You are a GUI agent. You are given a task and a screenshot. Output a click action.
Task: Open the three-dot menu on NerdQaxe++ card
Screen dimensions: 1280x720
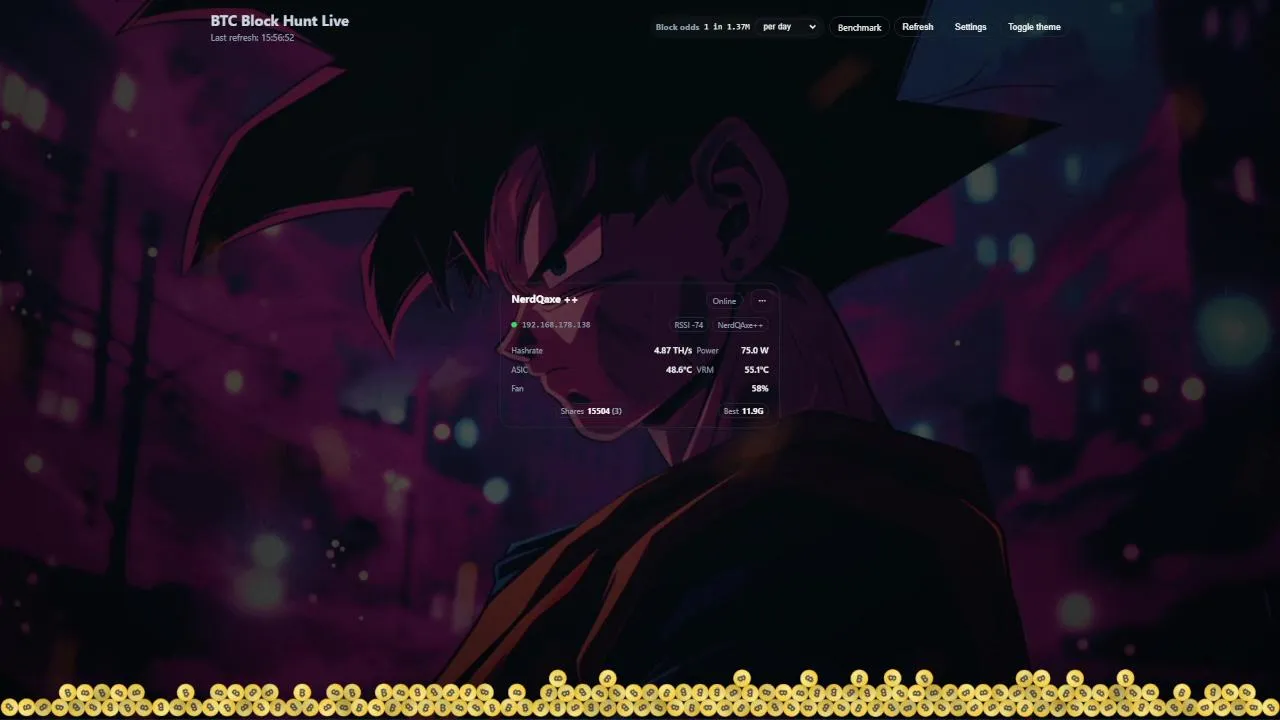[x=762, y=301]
